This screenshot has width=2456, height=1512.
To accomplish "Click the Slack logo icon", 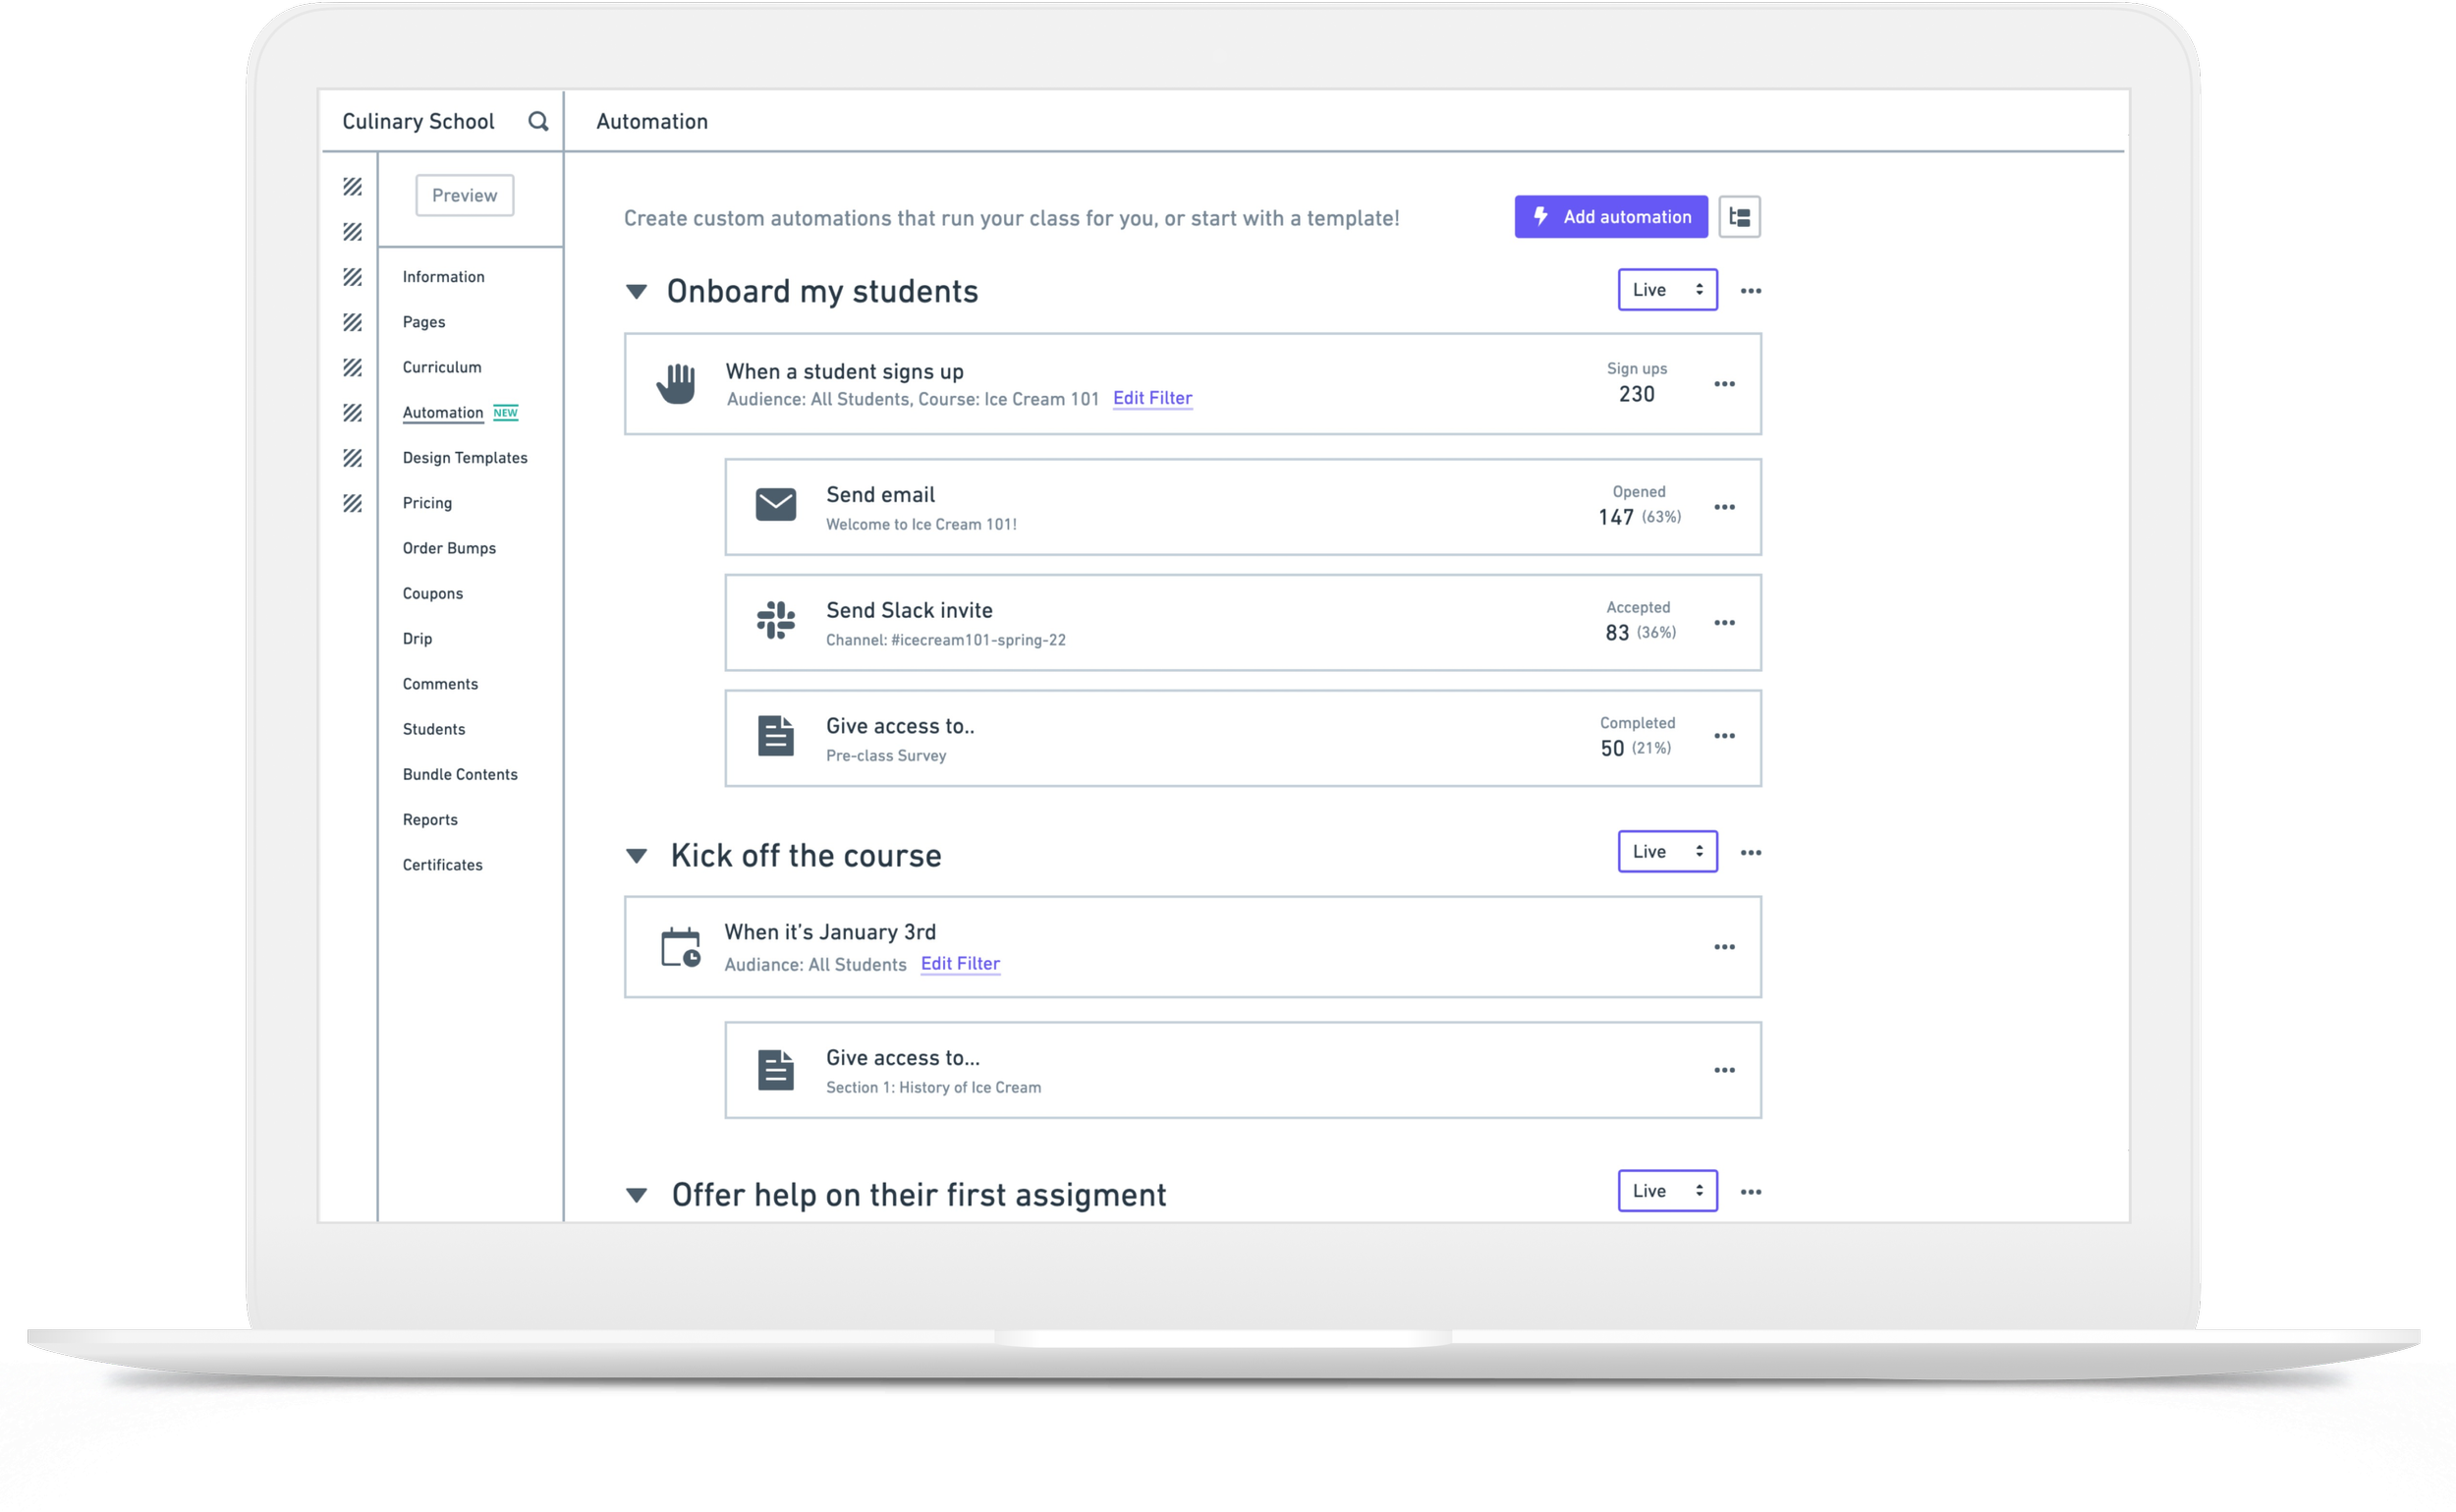I will 776,620.
